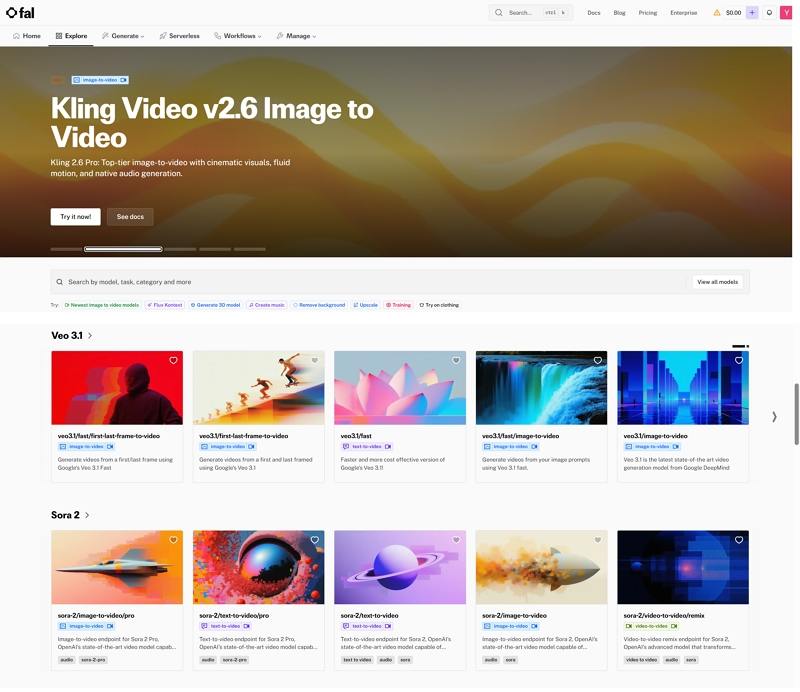Favorite the sora-2/text-to-video/pro card
Image resolution: width=800 pixels, height=692 pixels.
click(315, 540)
